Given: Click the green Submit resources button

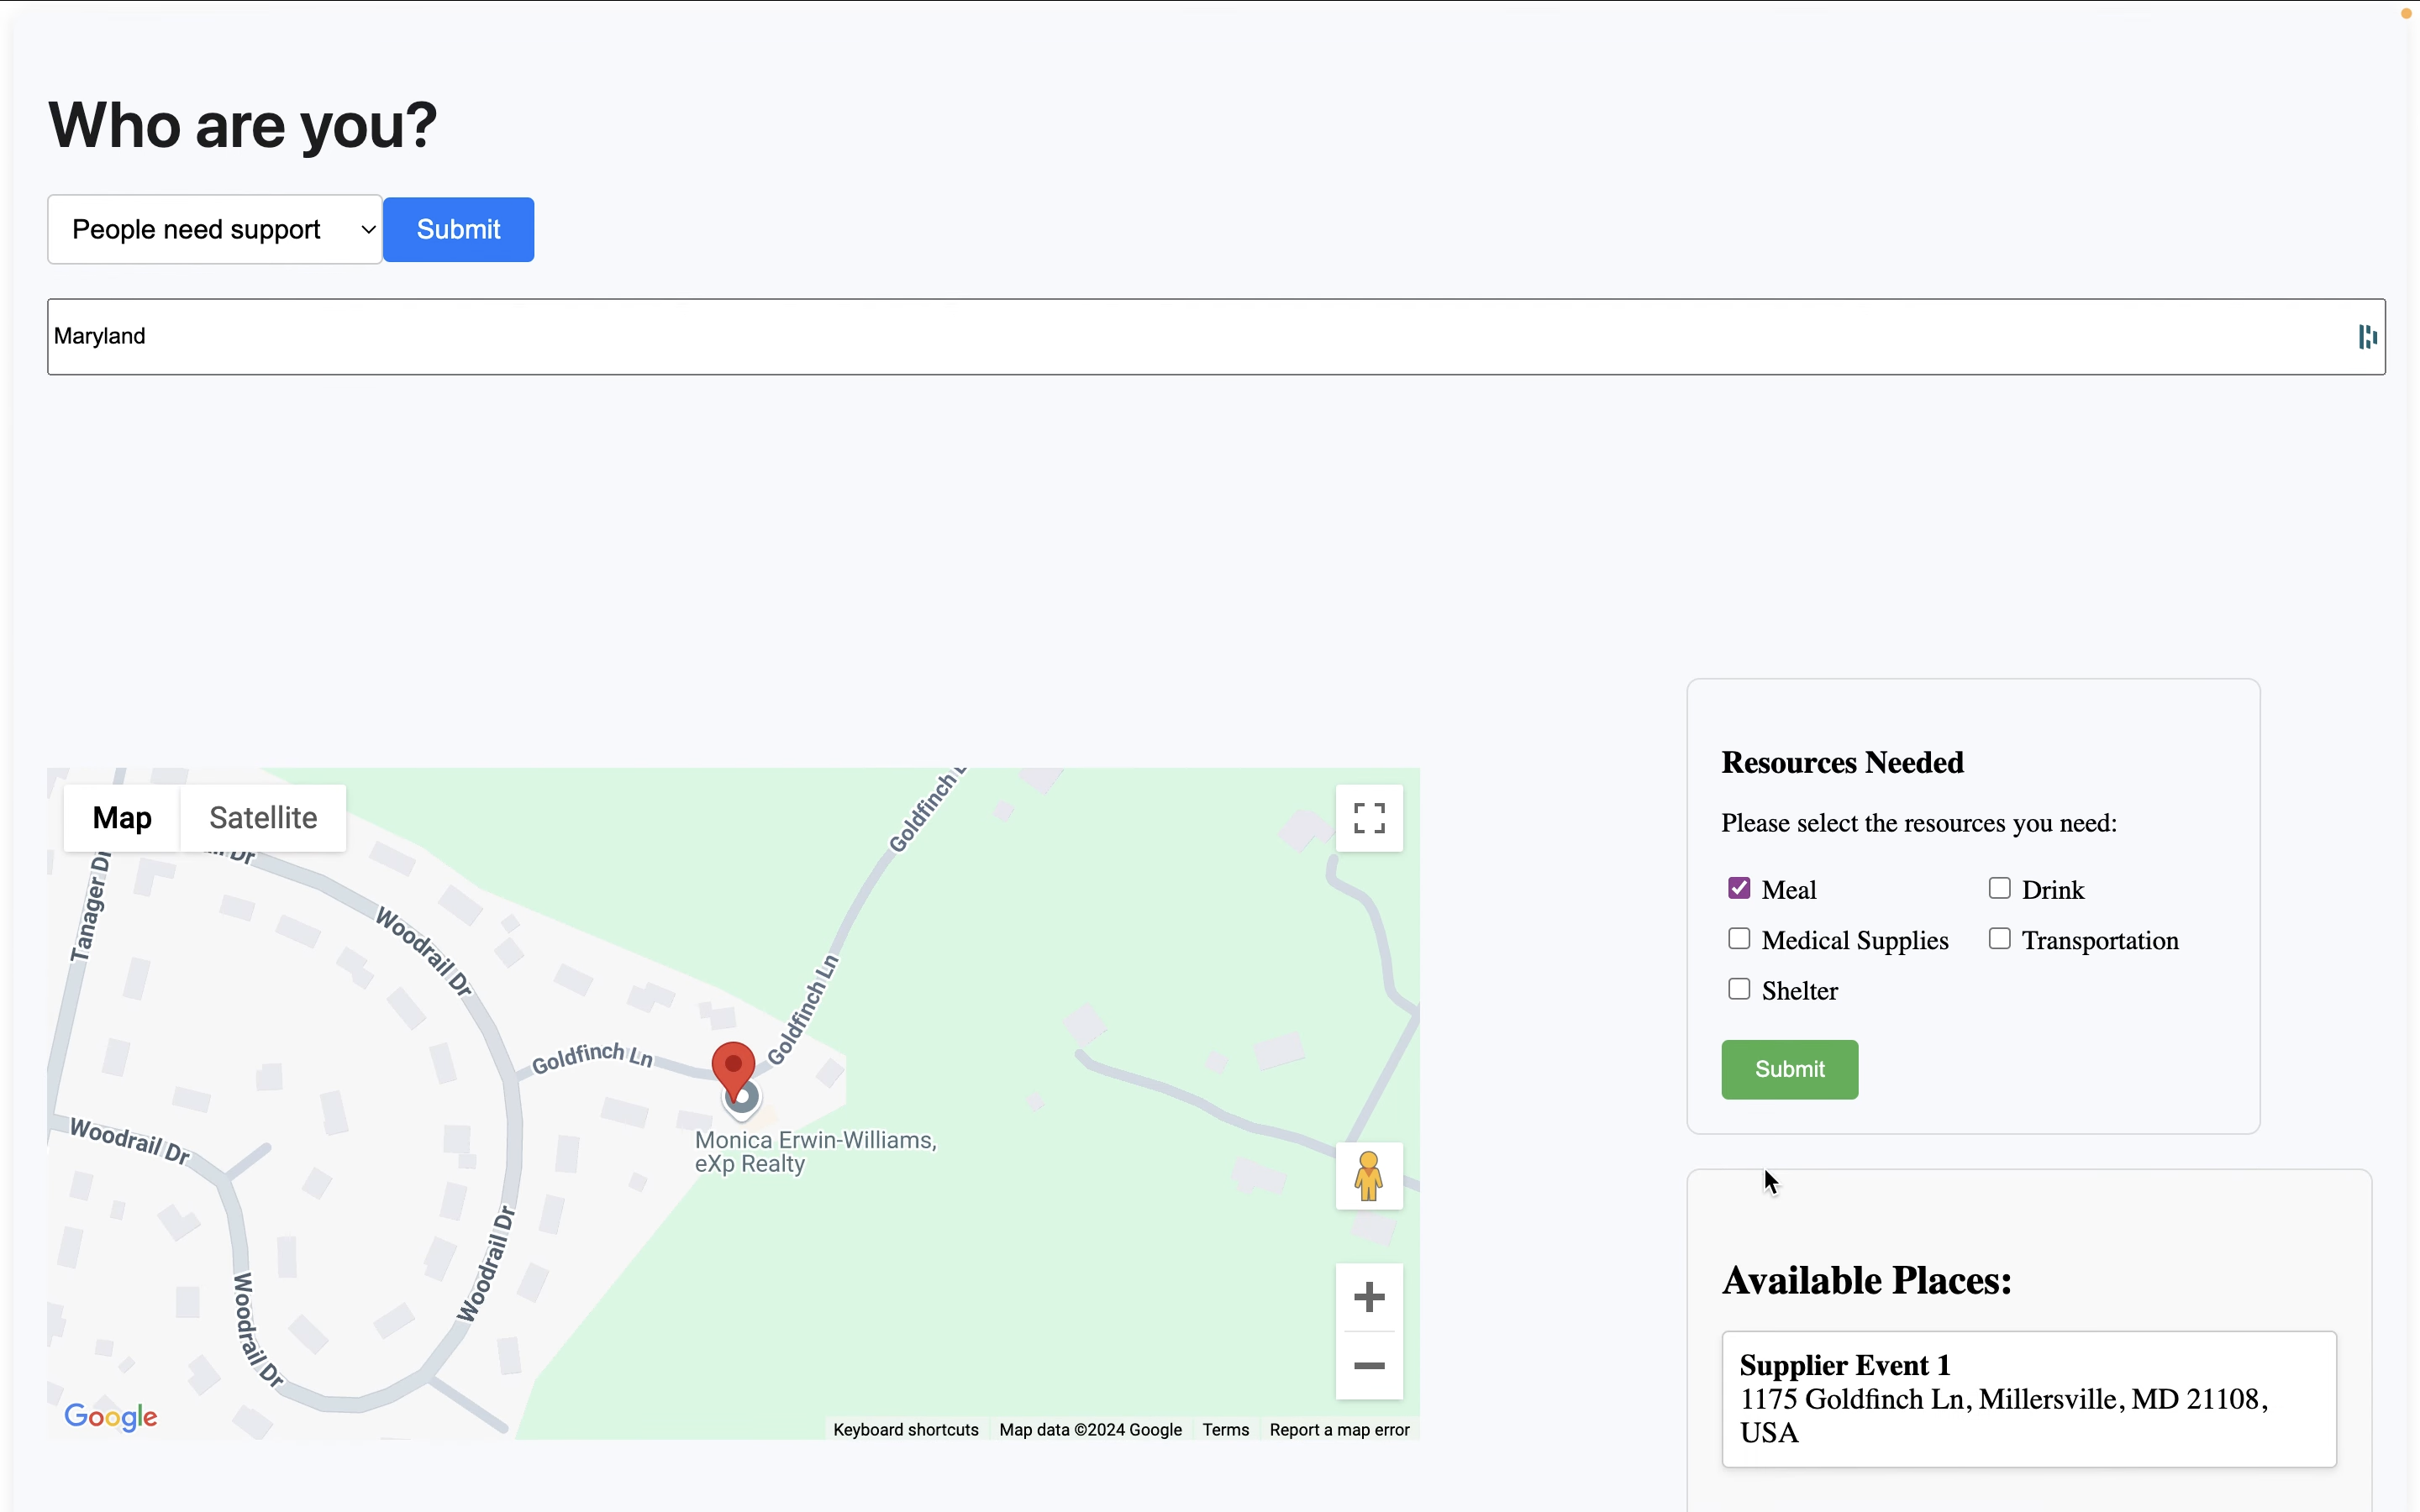Looking at the screenshot, I should [1789, 1069].
